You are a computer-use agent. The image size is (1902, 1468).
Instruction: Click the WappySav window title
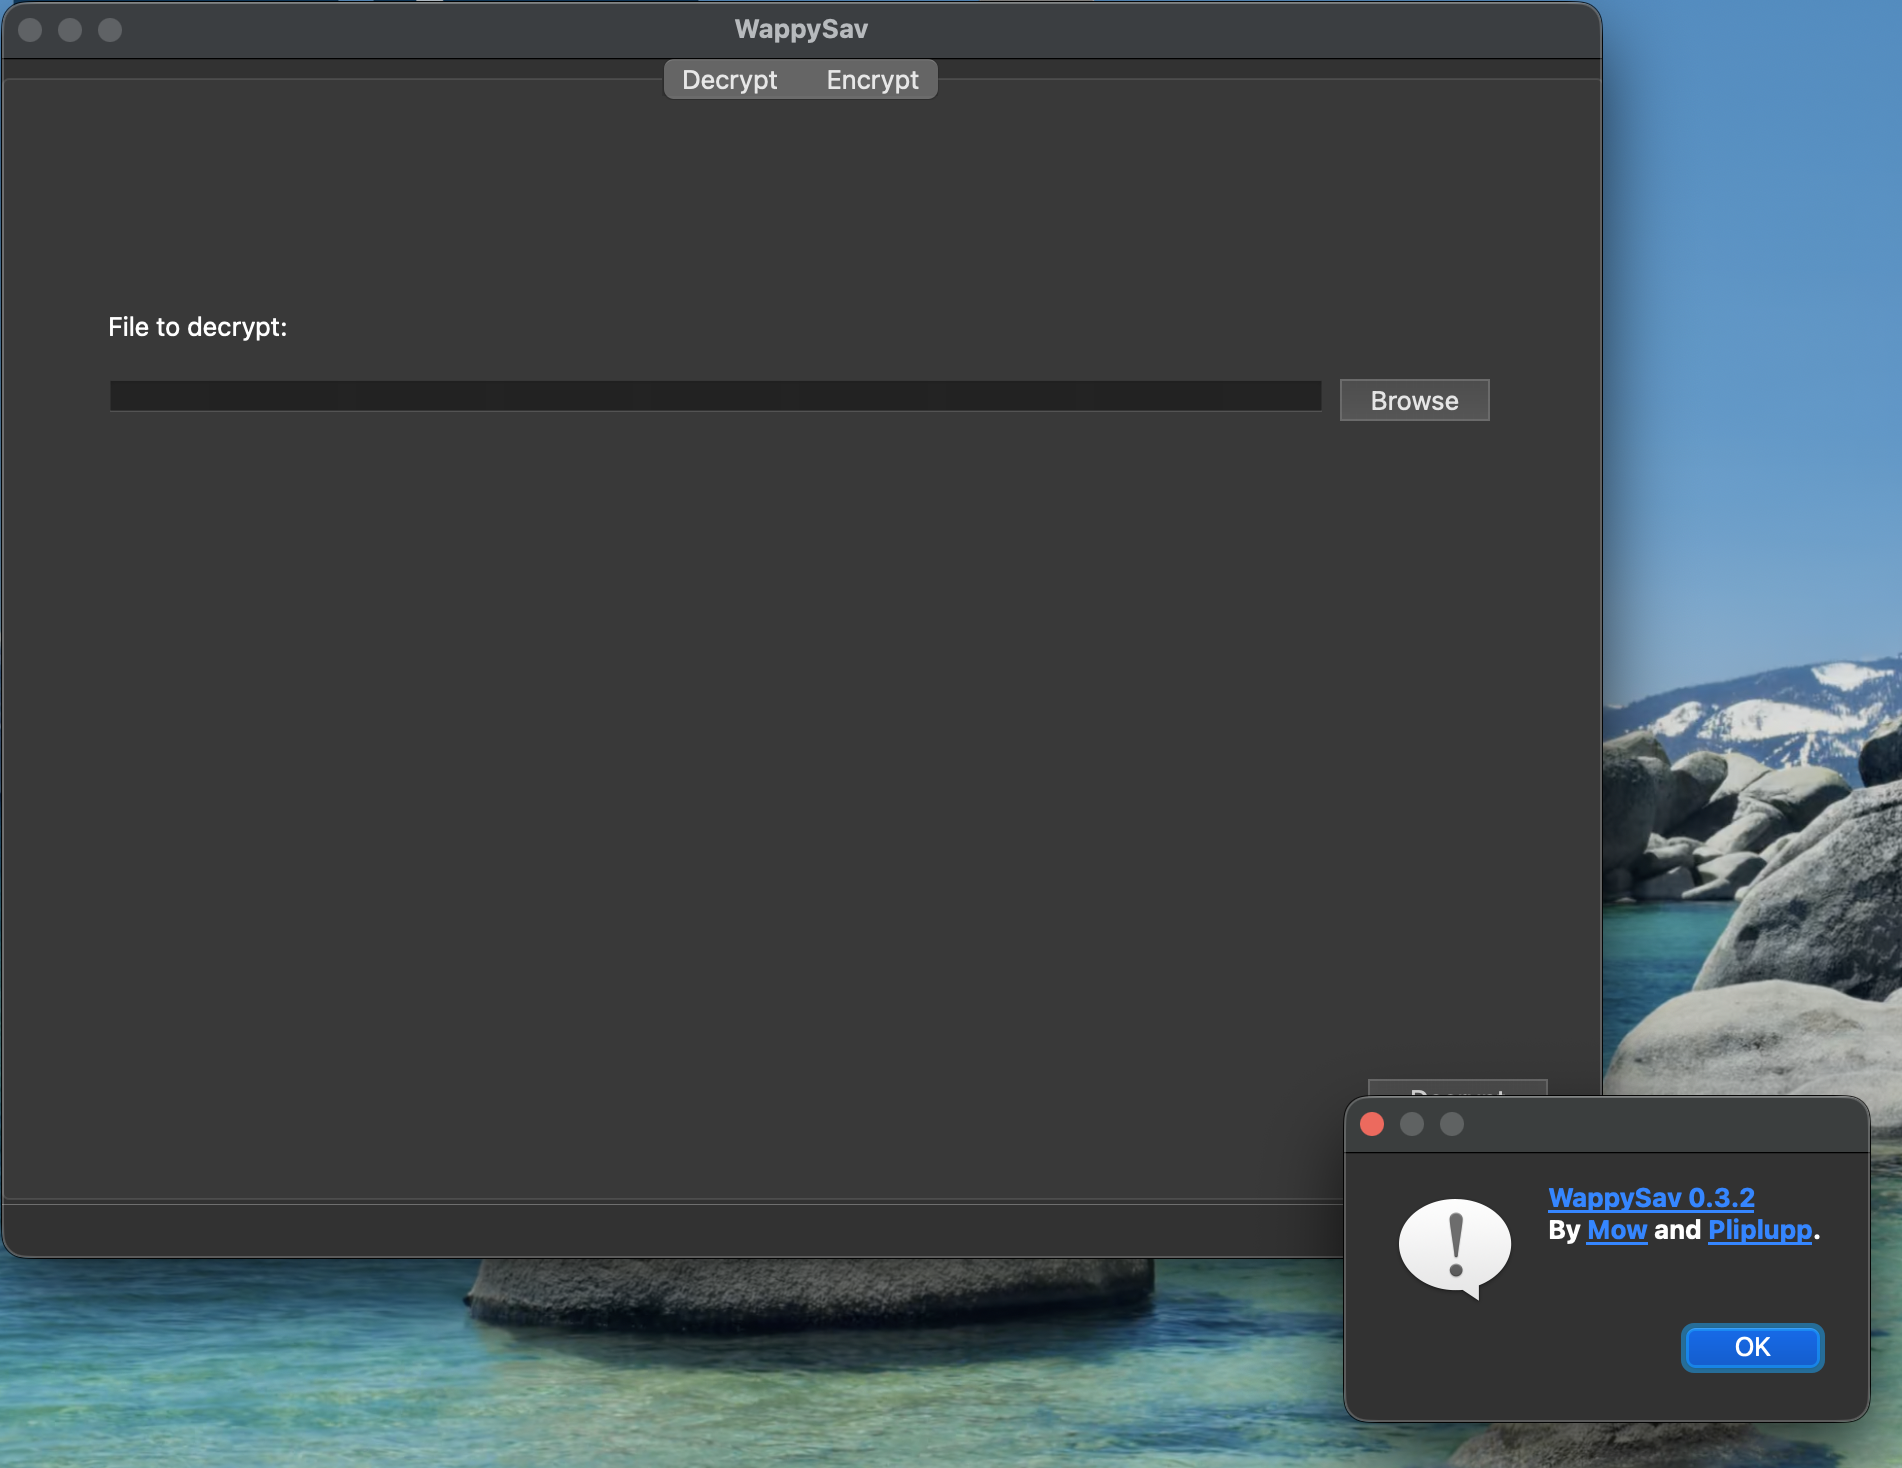point(801,29)
